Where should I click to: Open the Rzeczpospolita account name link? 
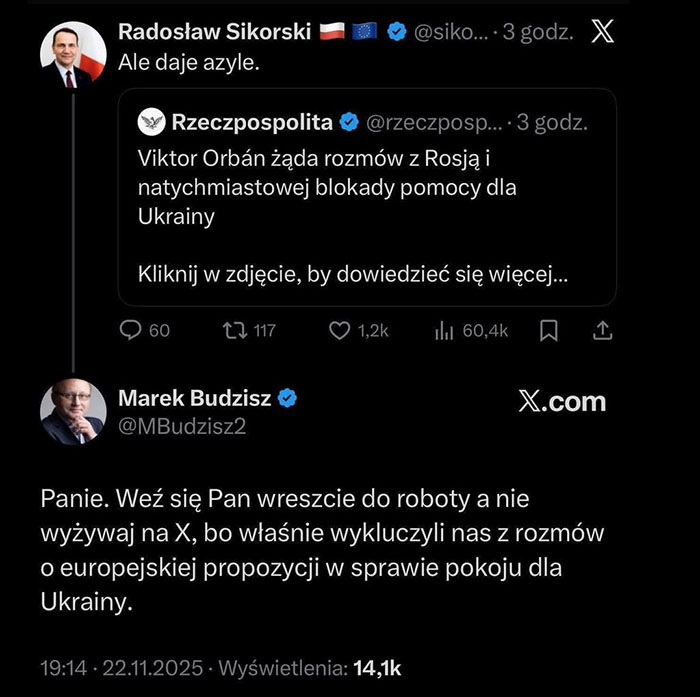click(252, 123)
